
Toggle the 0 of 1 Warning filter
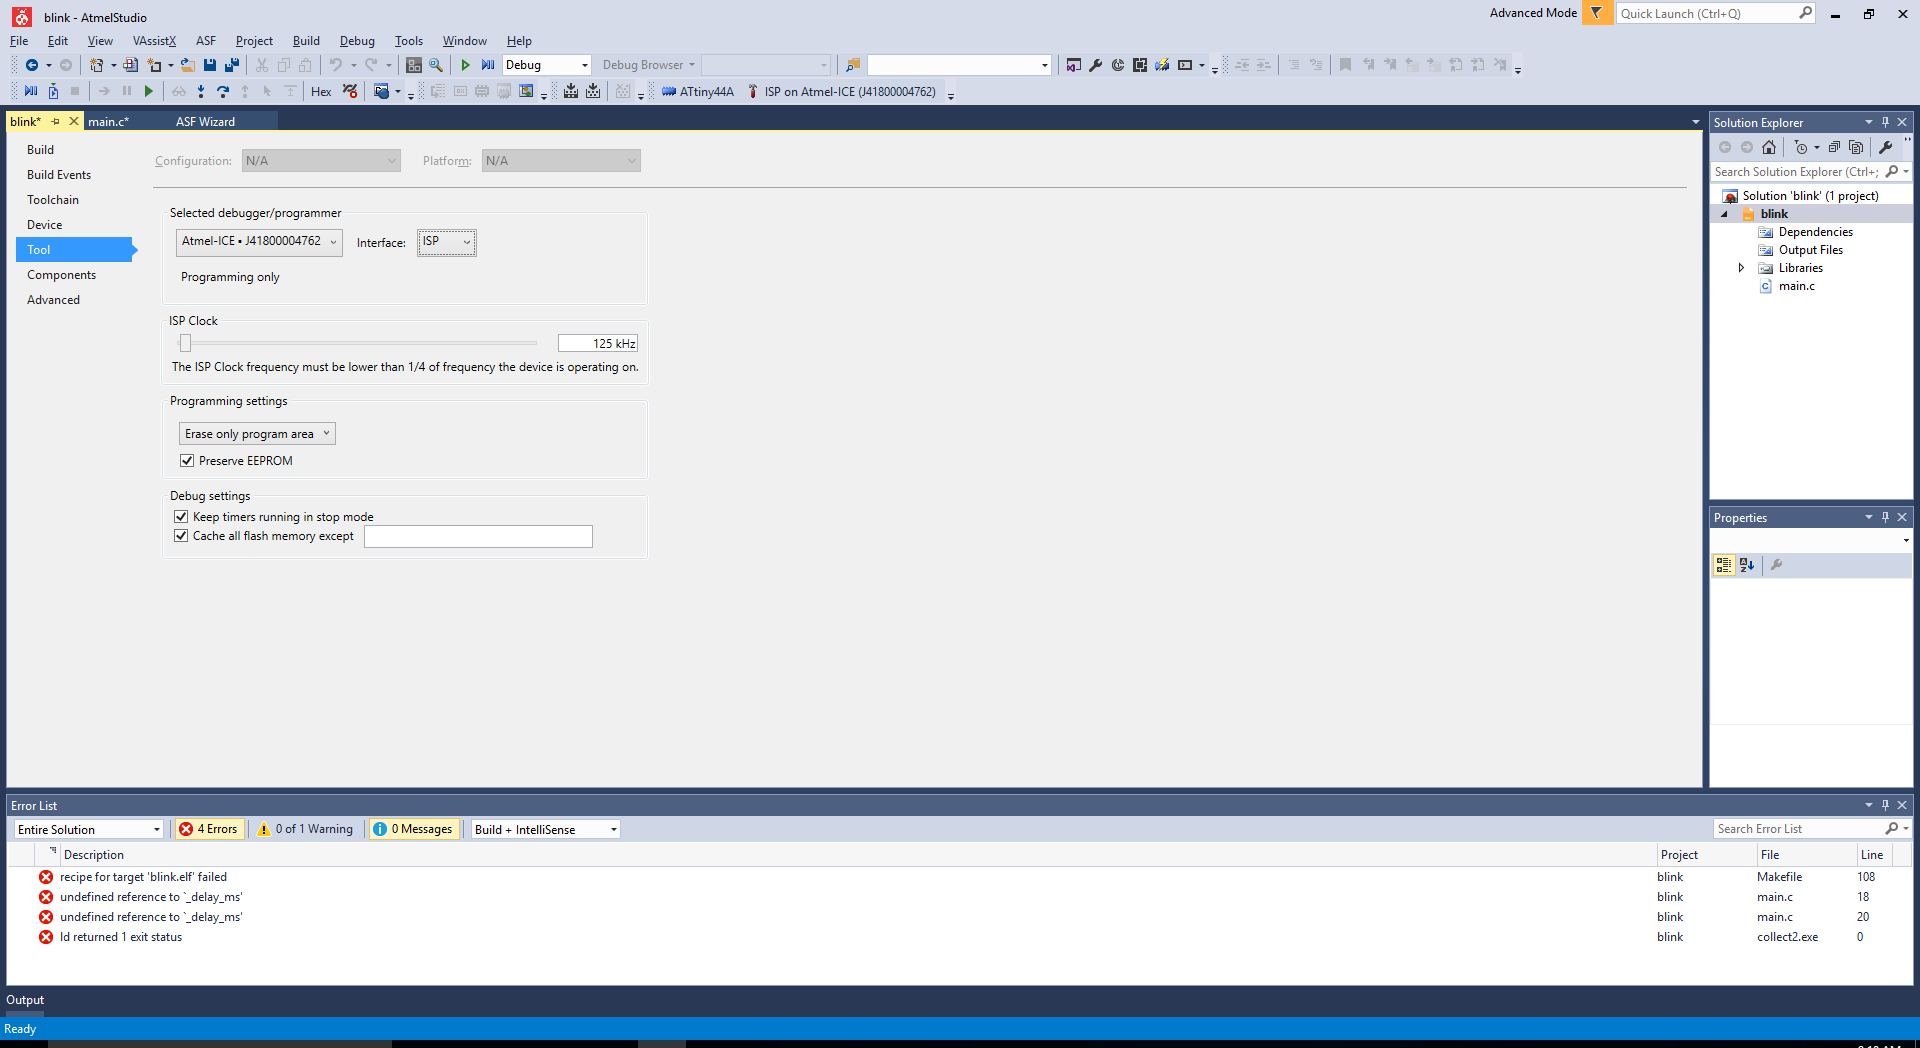click(305, 829)
